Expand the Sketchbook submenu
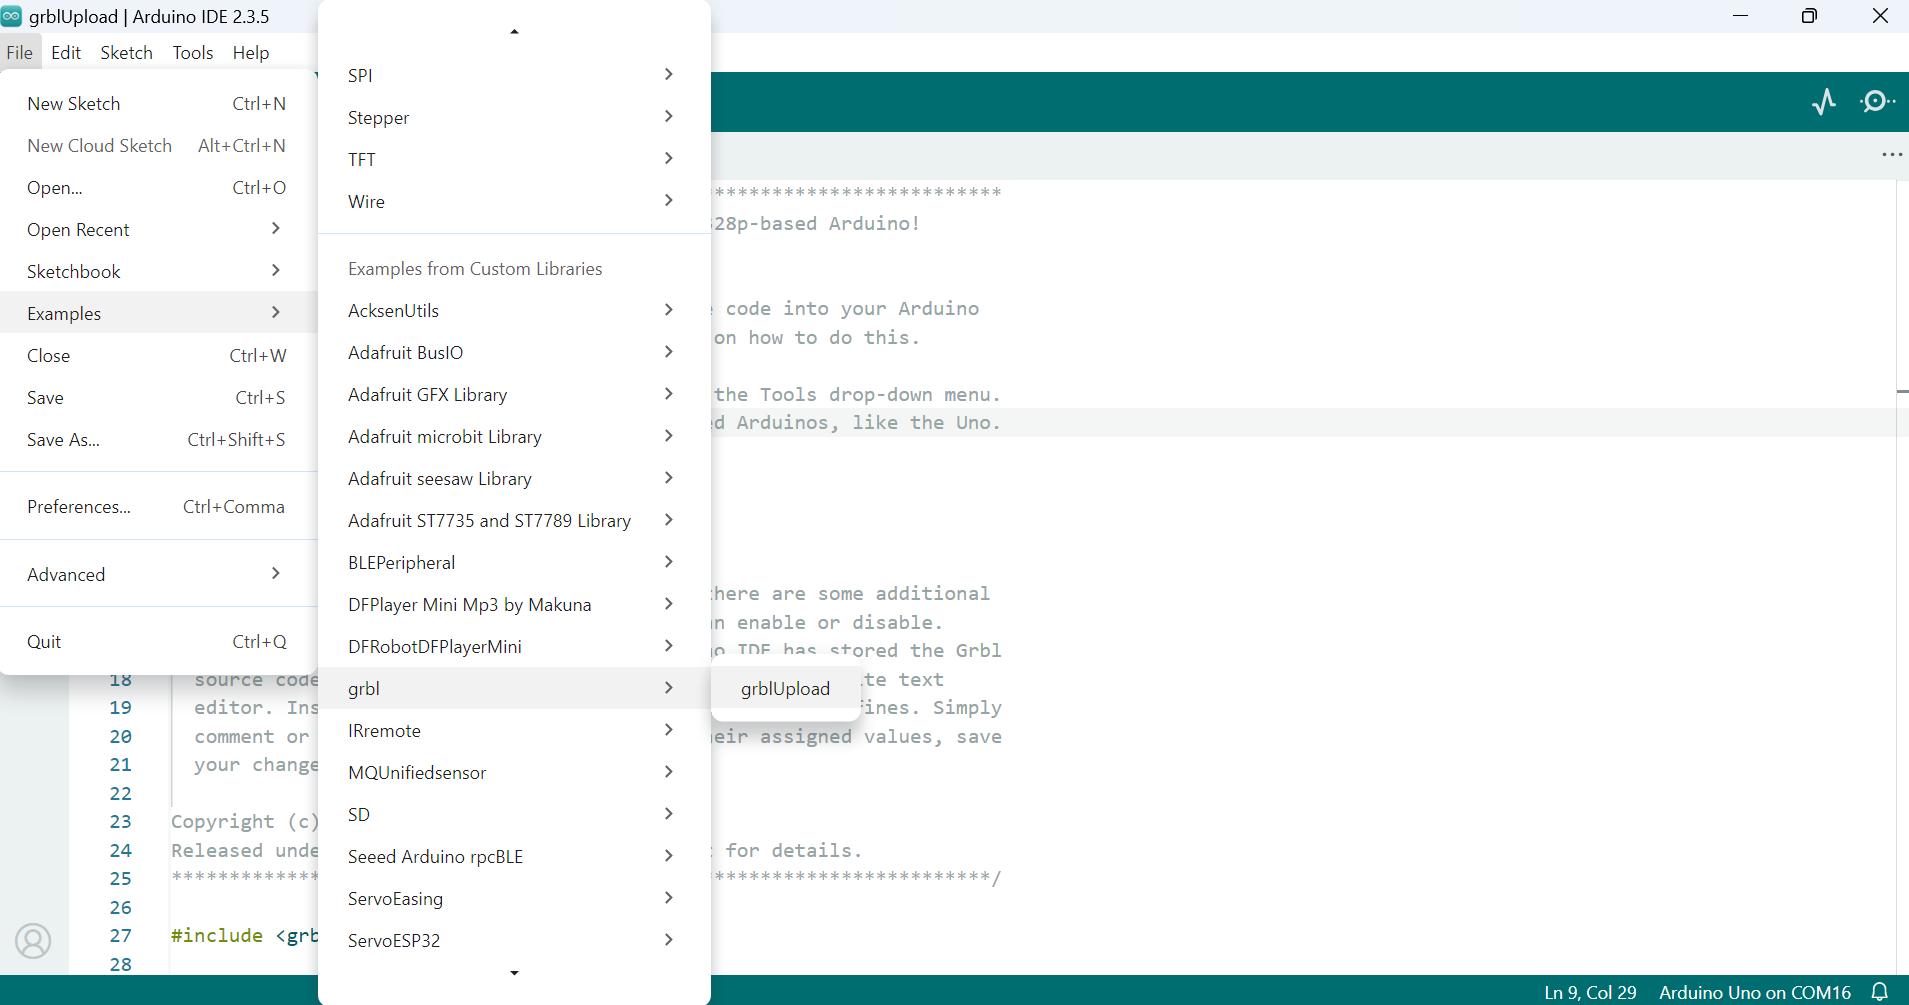1909x1005 pixels. pyautogui.click(x=158, y=272)
